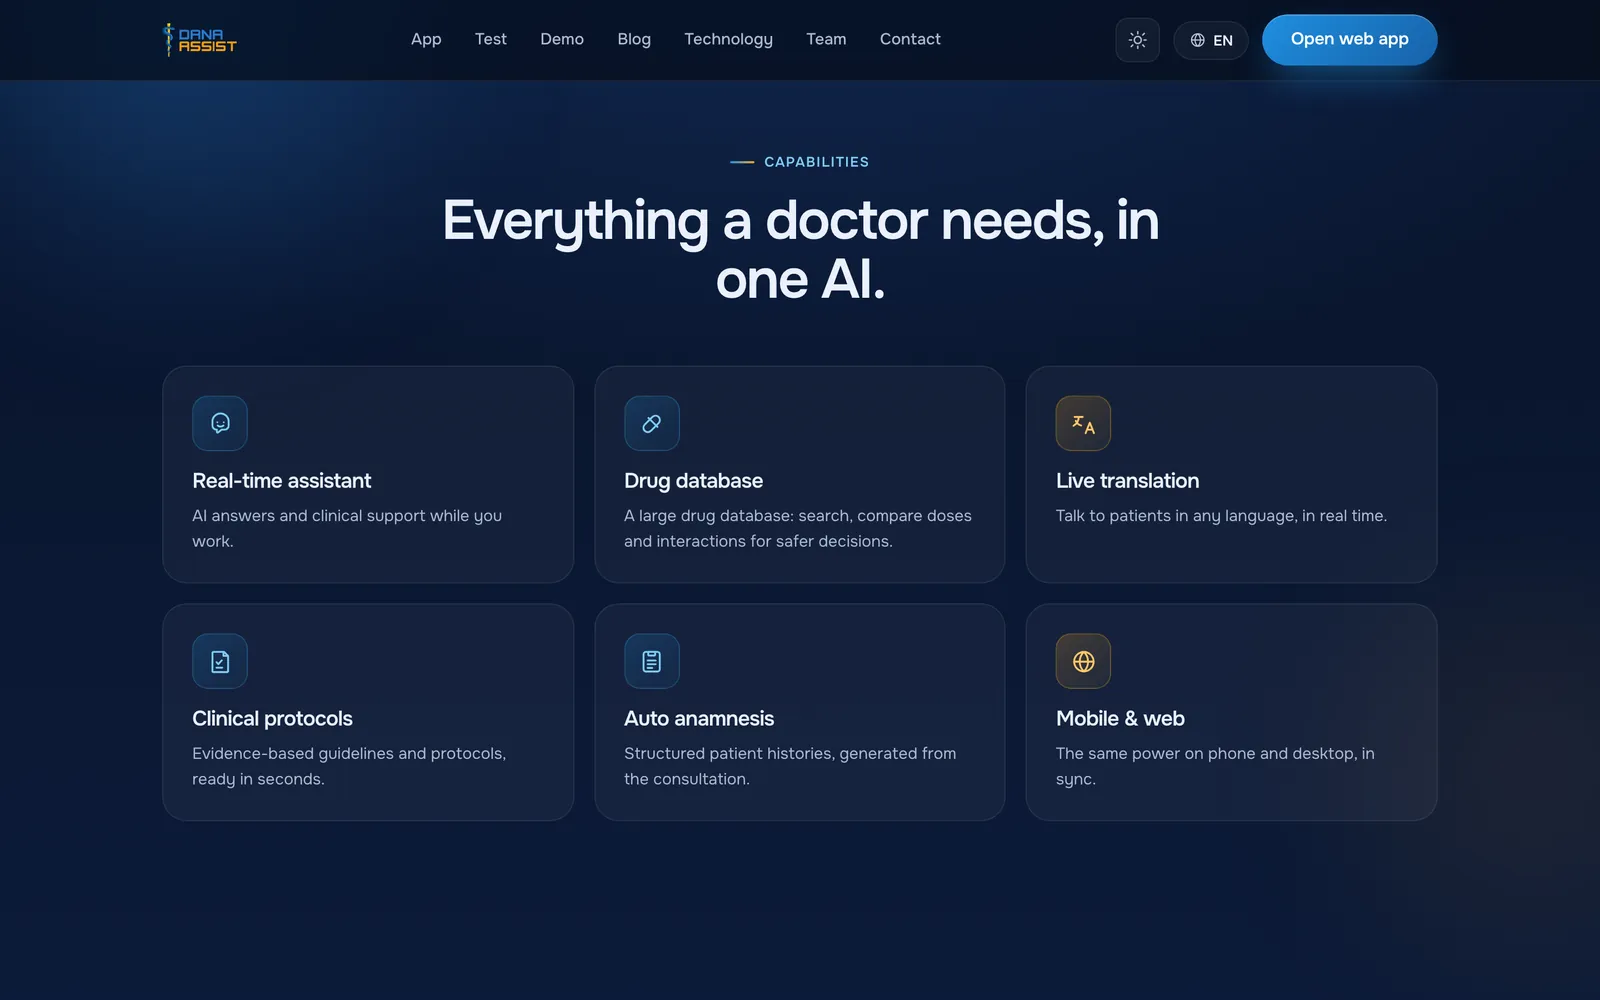Select the Drug database card title

(x=693, y=481)
